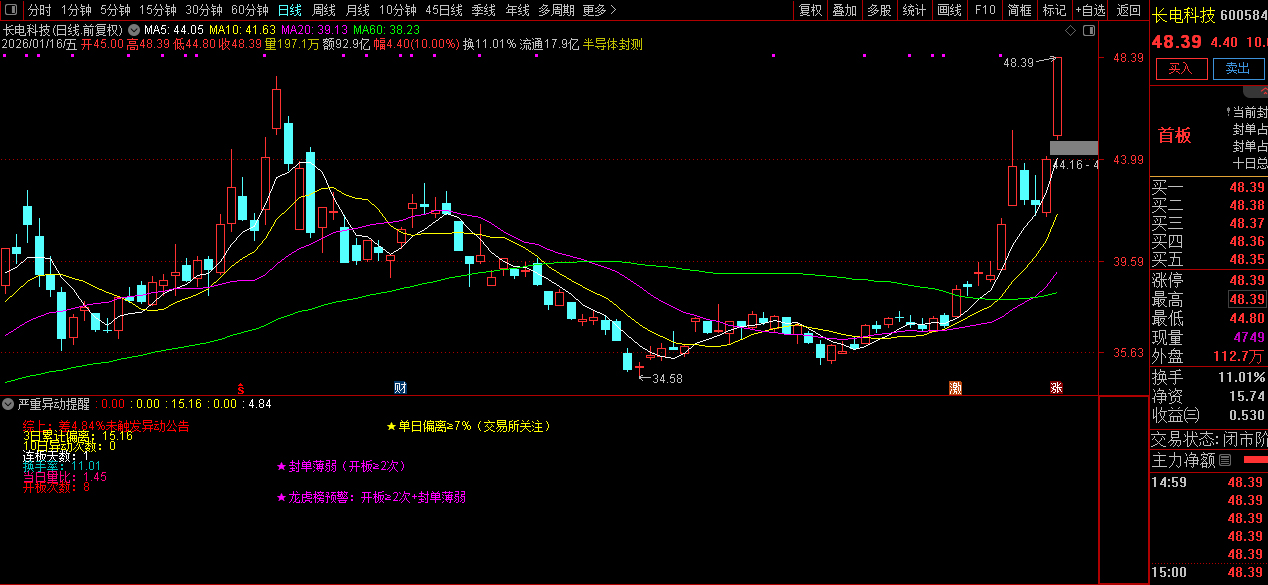The width and height of the screenshot is (1268, 585).
Task: Expand the 更多 periods menu
Action: (x=598, y=10)
